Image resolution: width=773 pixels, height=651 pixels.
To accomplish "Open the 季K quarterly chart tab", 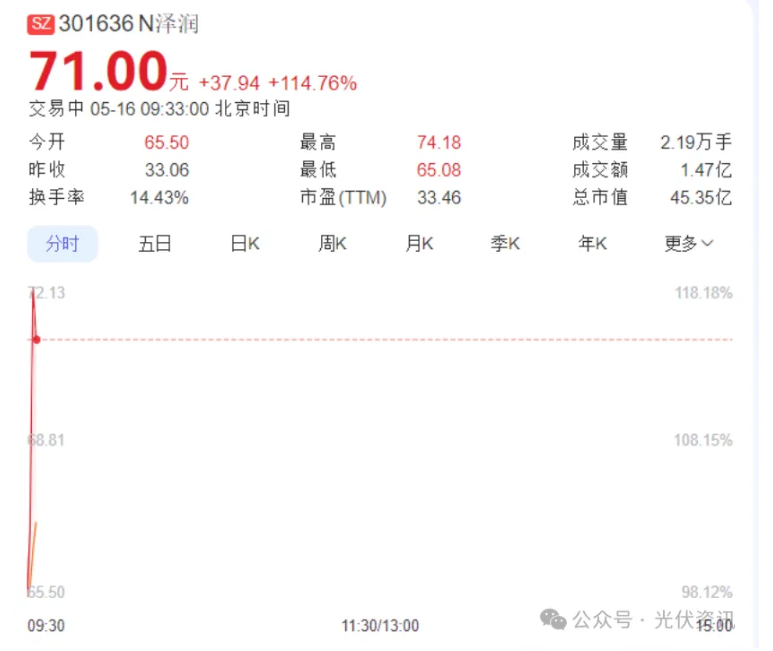I will [505, 244].
